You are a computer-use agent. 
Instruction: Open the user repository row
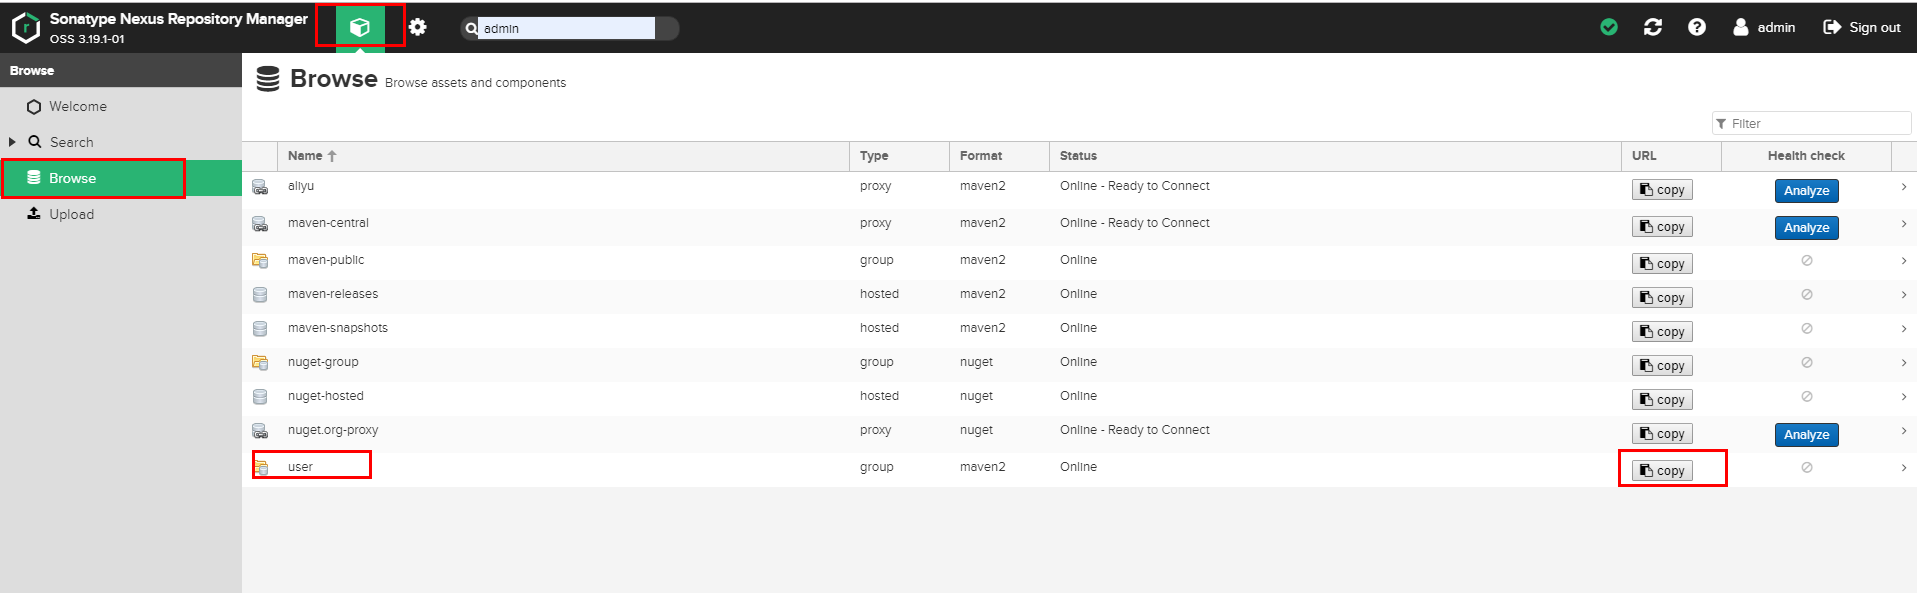1079,470
